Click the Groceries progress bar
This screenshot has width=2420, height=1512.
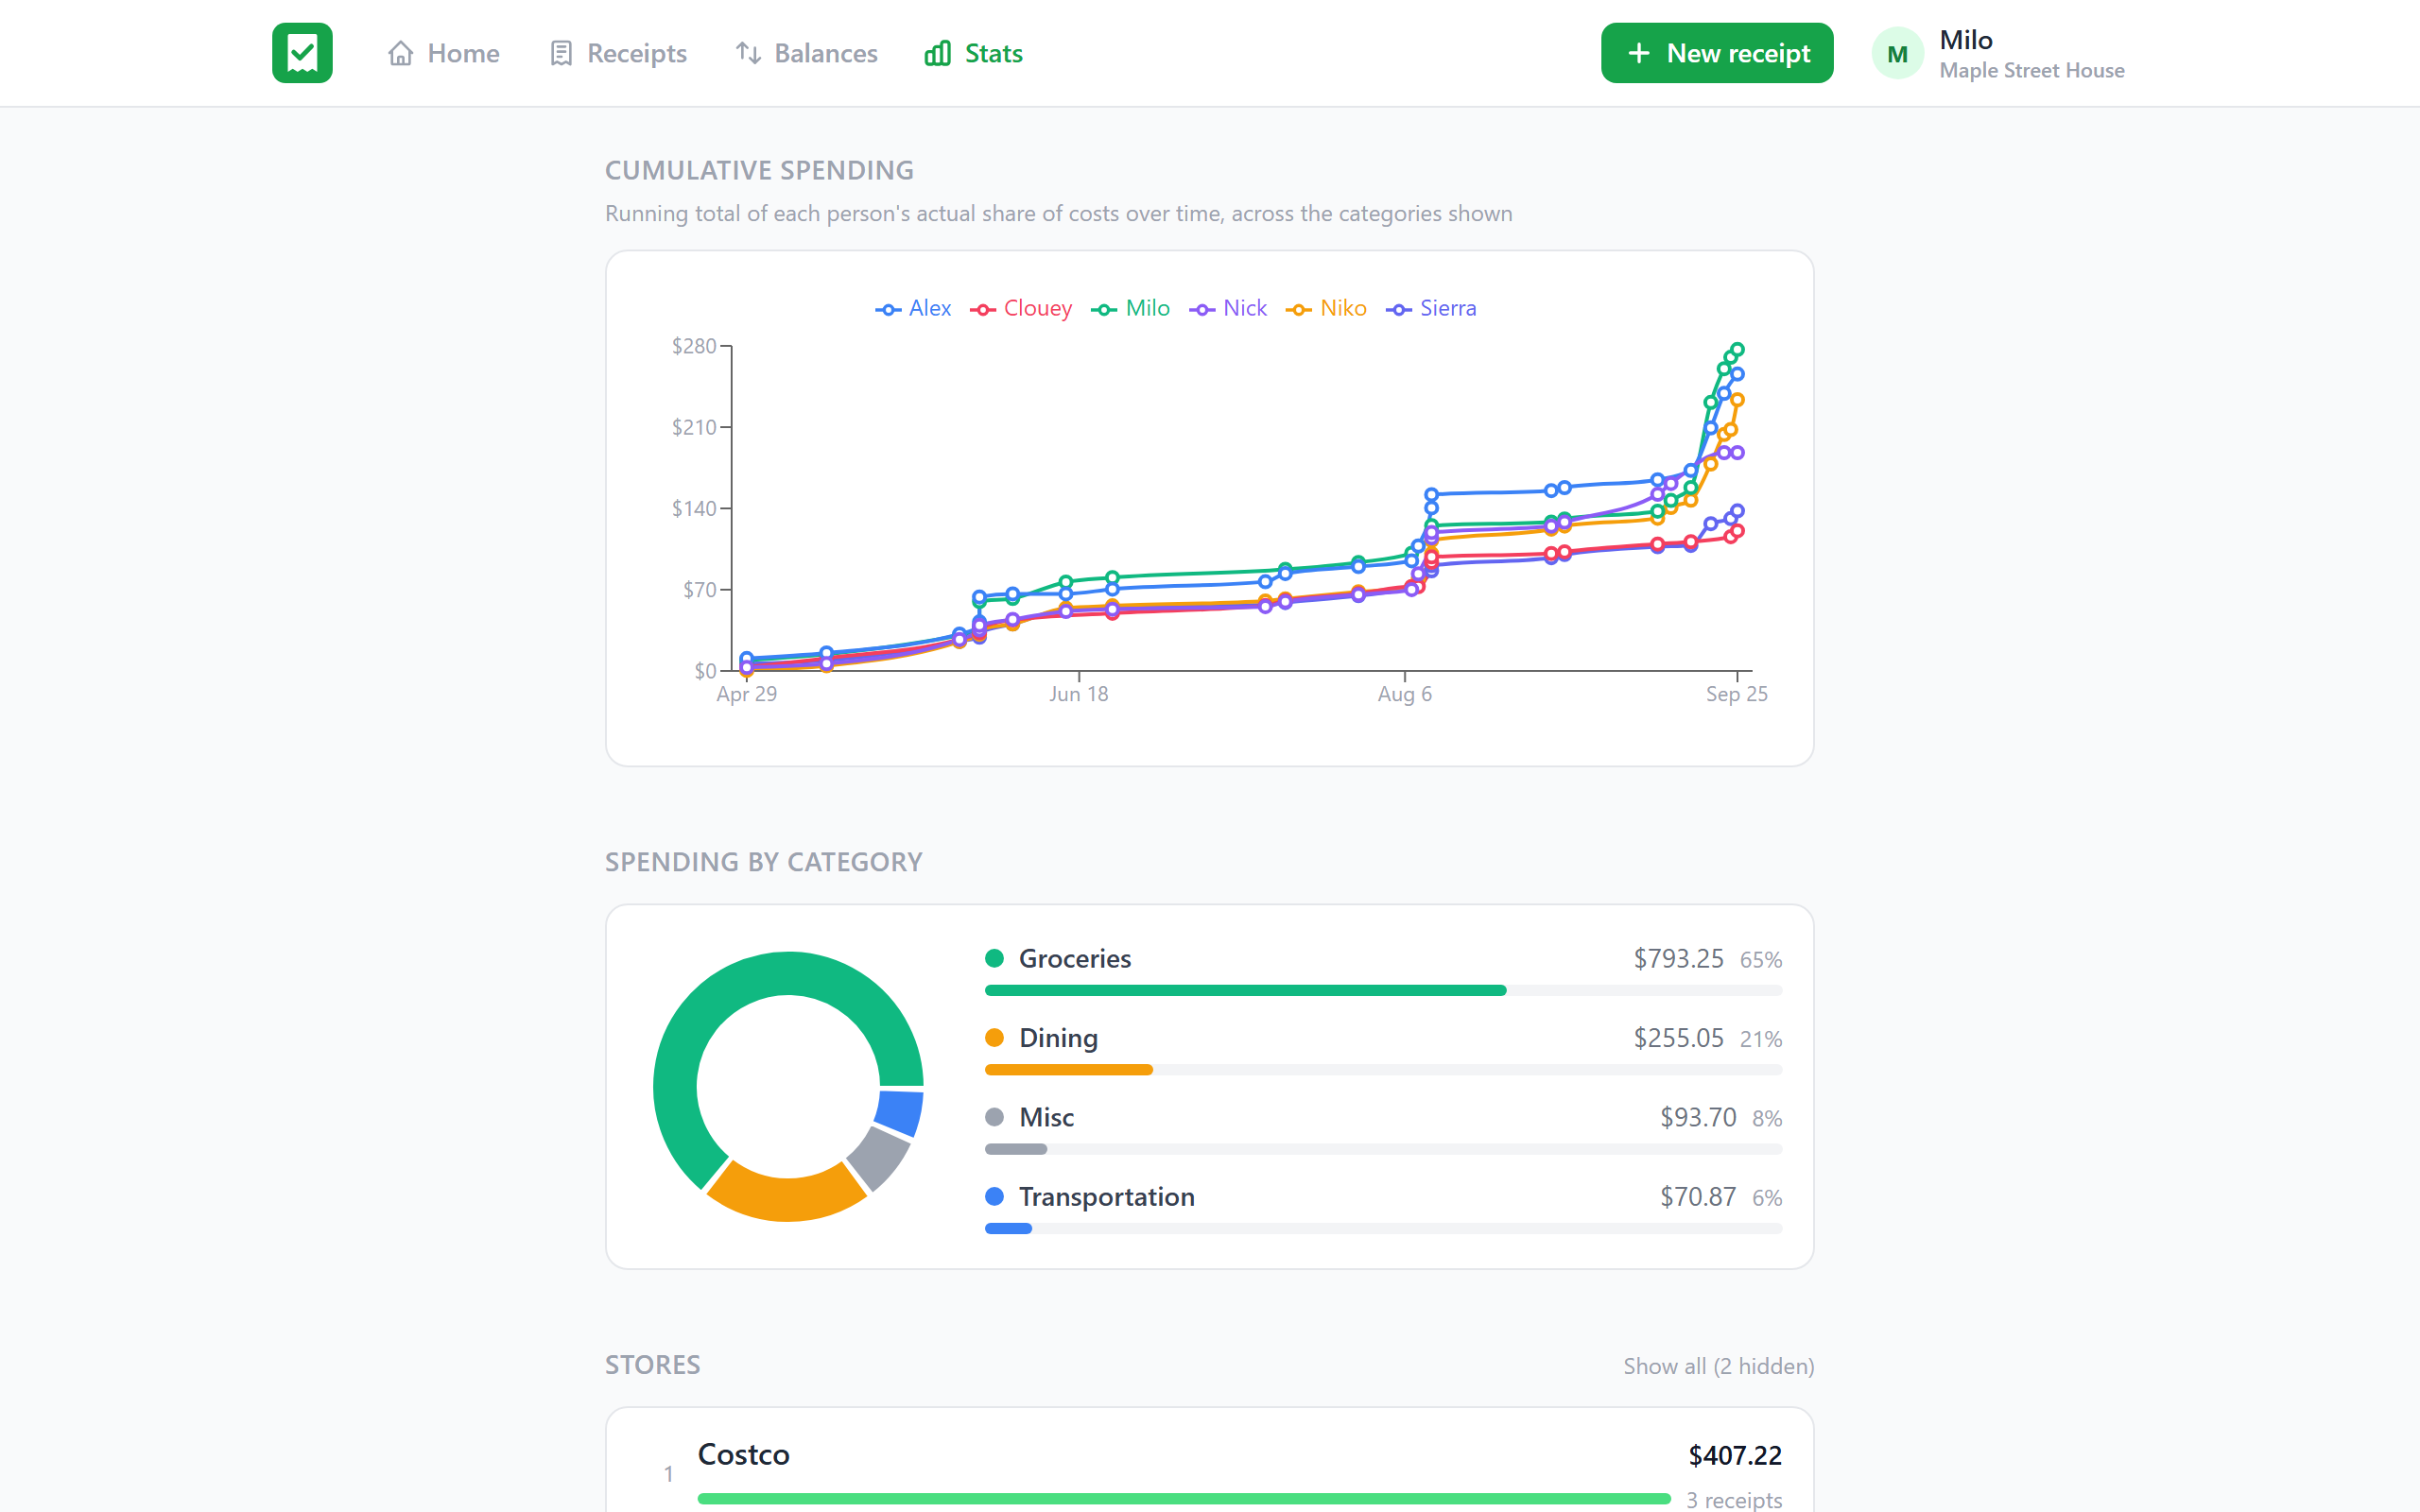[1383, 990]
